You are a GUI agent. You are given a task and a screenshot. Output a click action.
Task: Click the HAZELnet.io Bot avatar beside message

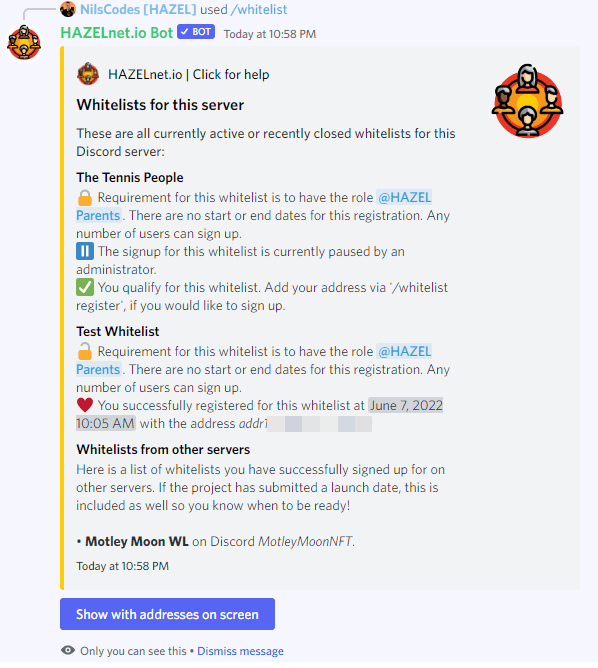point(24,43)
